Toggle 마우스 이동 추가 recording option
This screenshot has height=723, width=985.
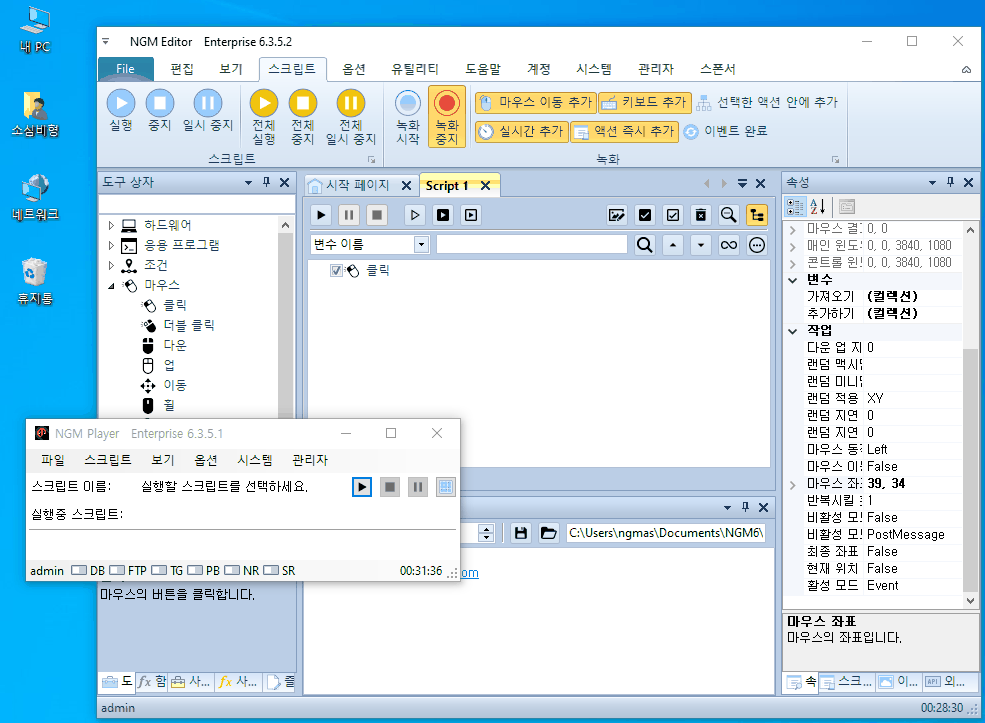tap(535, 102)
